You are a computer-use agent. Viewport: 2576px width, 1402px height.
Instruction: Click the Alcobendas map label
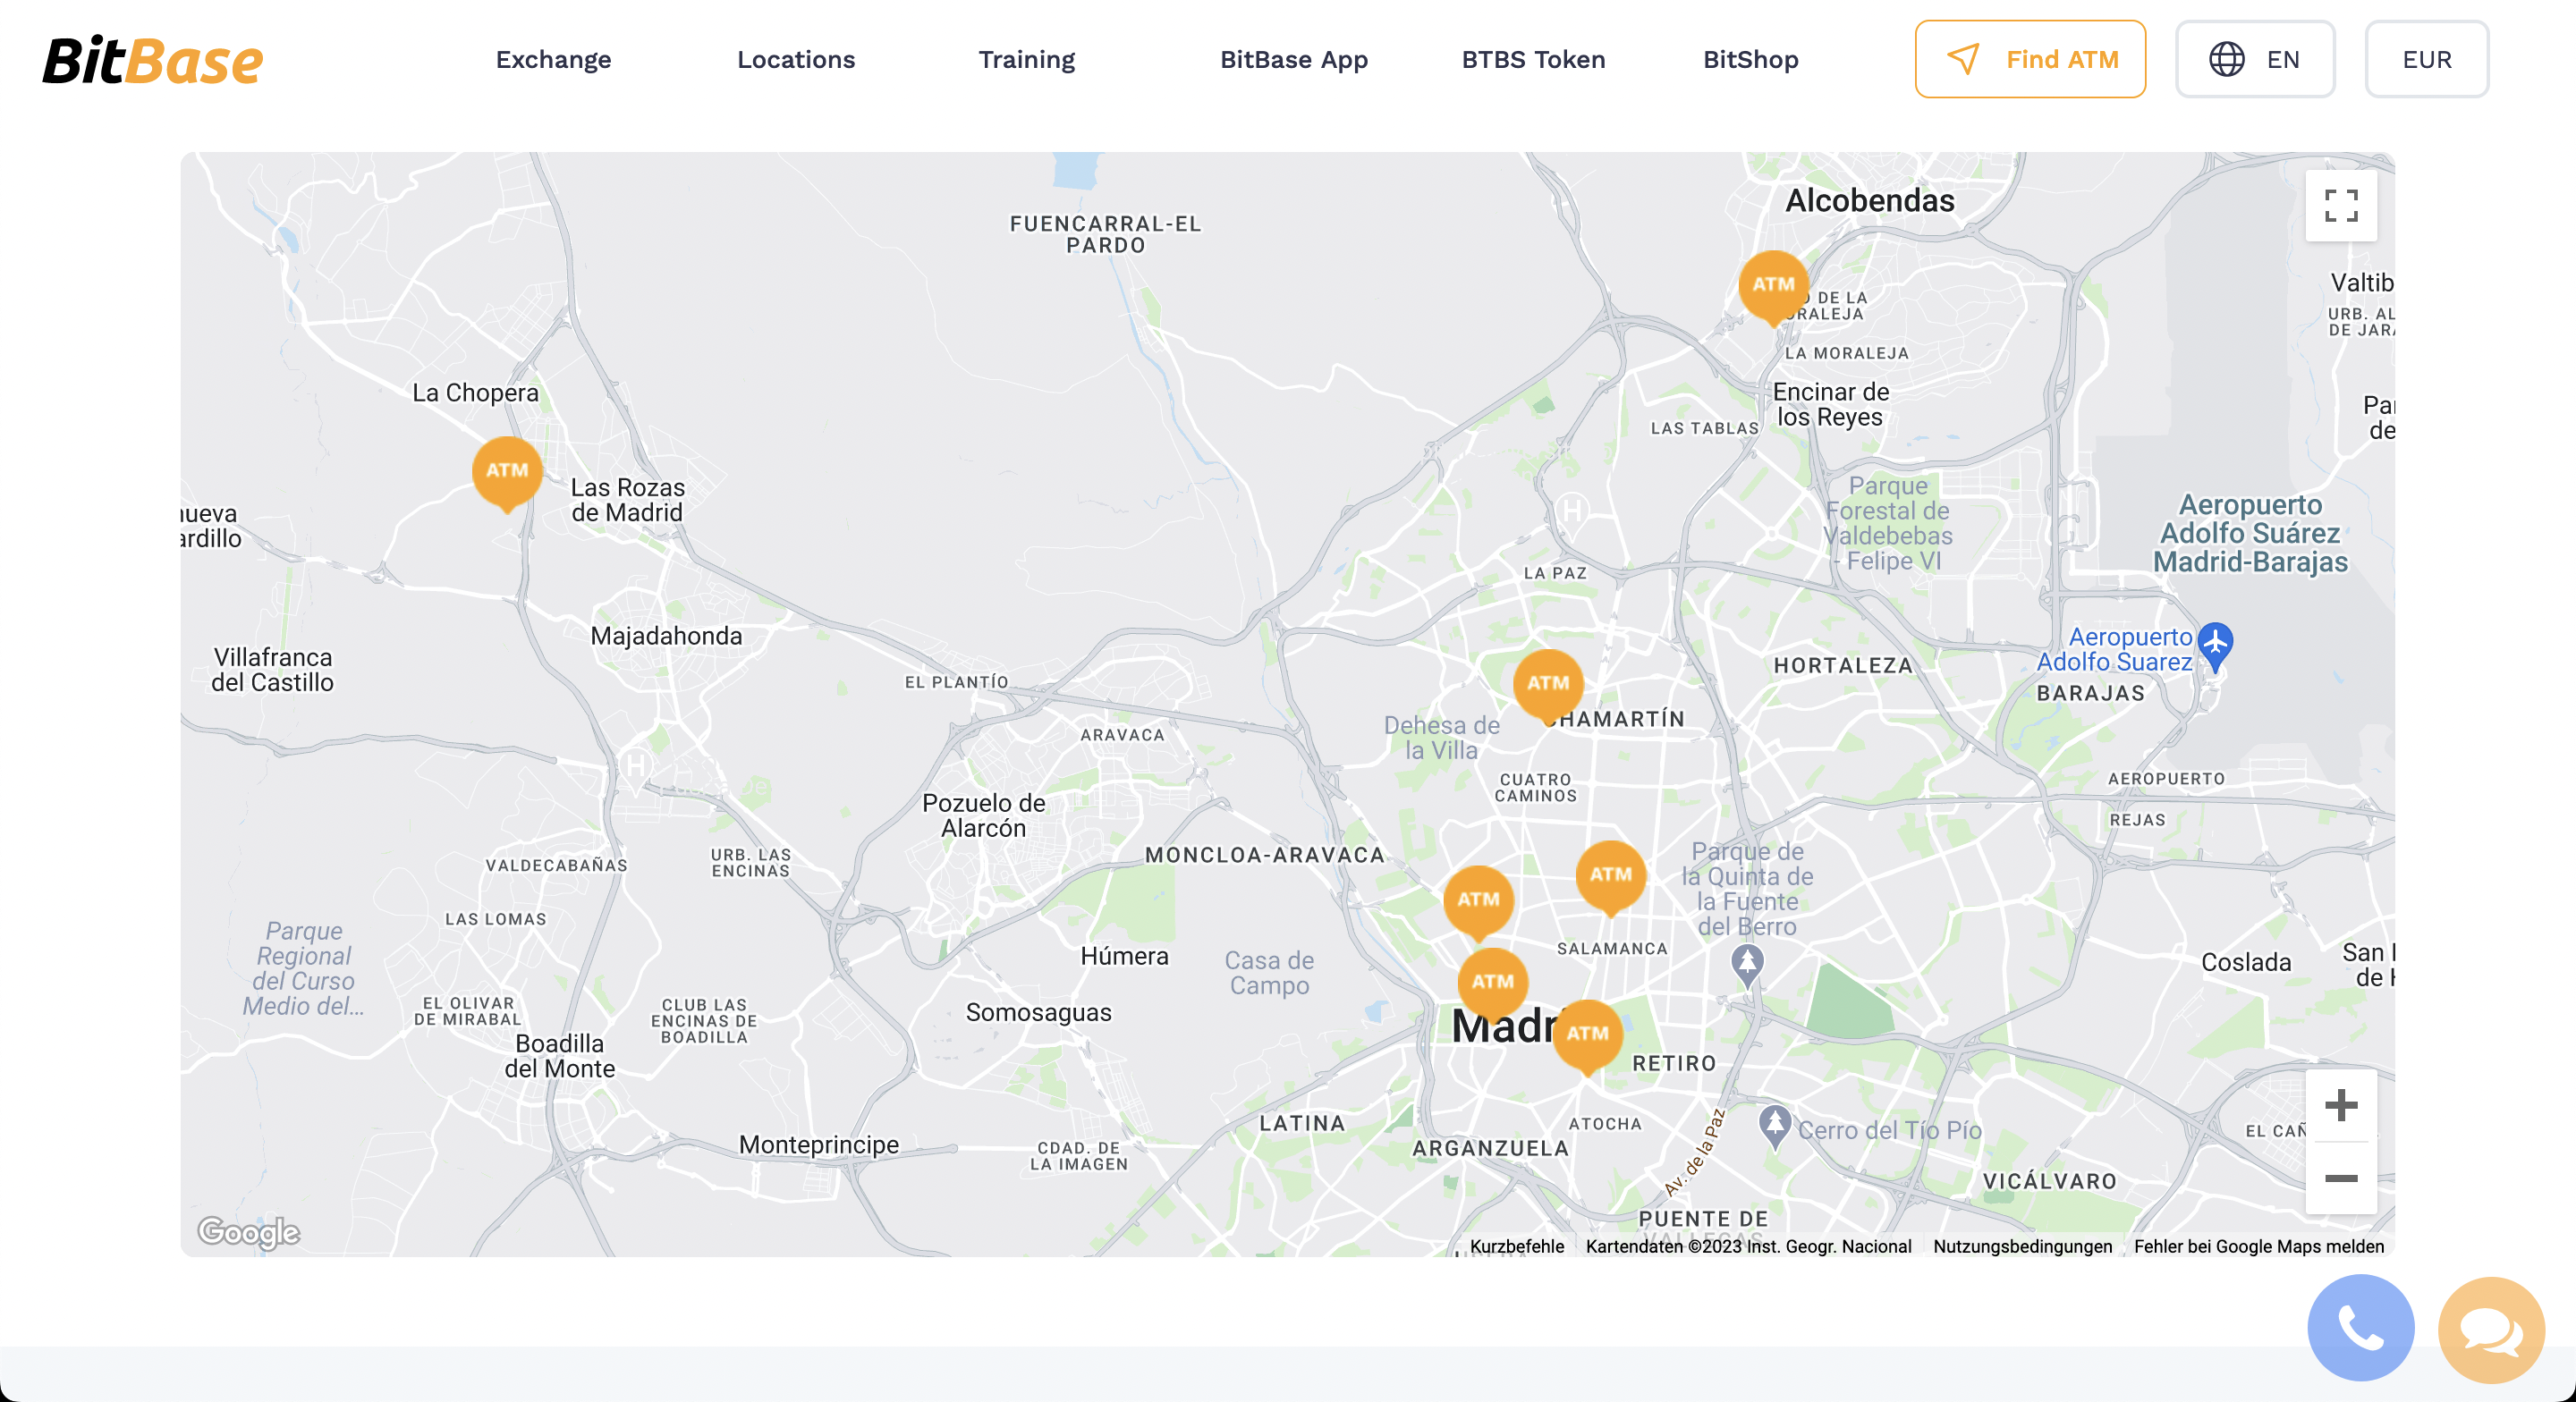(x=1869, y=200)
